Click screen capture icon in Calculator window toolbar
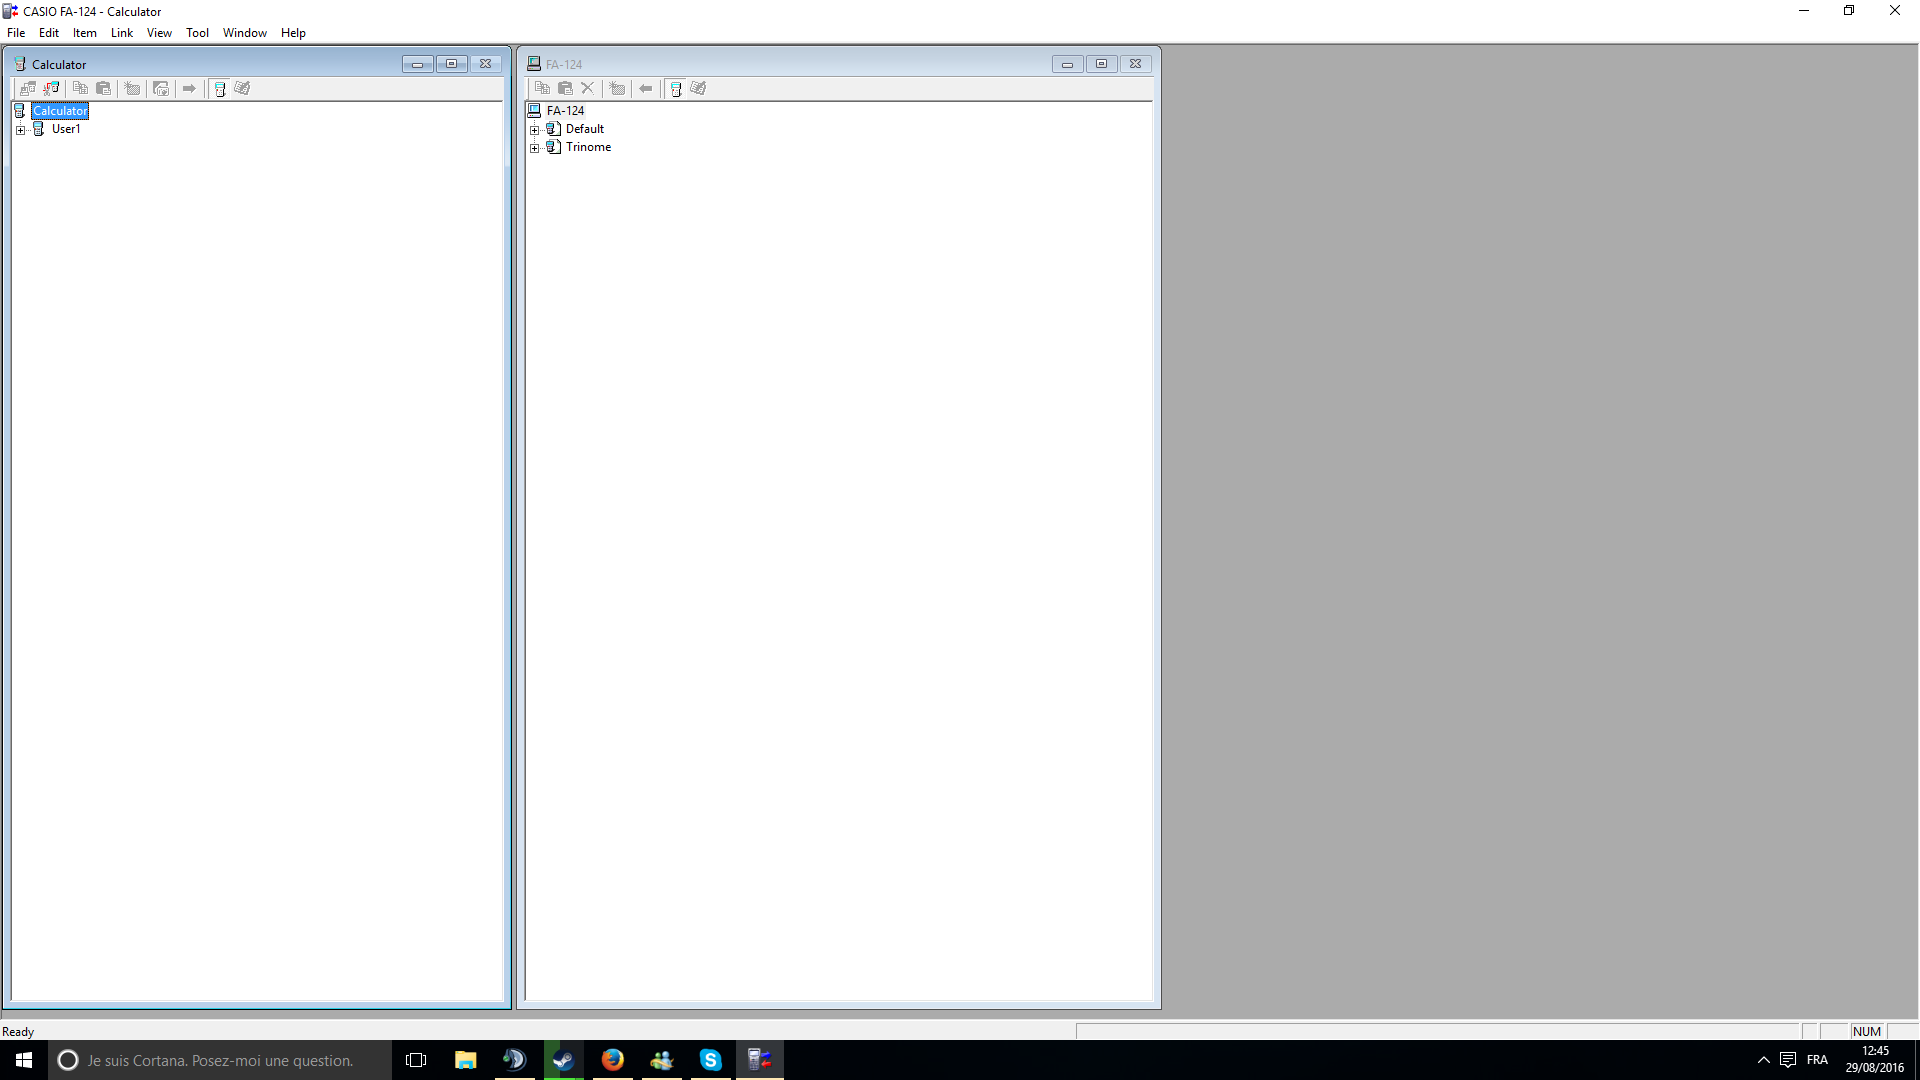The image size is (1920, 1080). [x=160, y=88]
